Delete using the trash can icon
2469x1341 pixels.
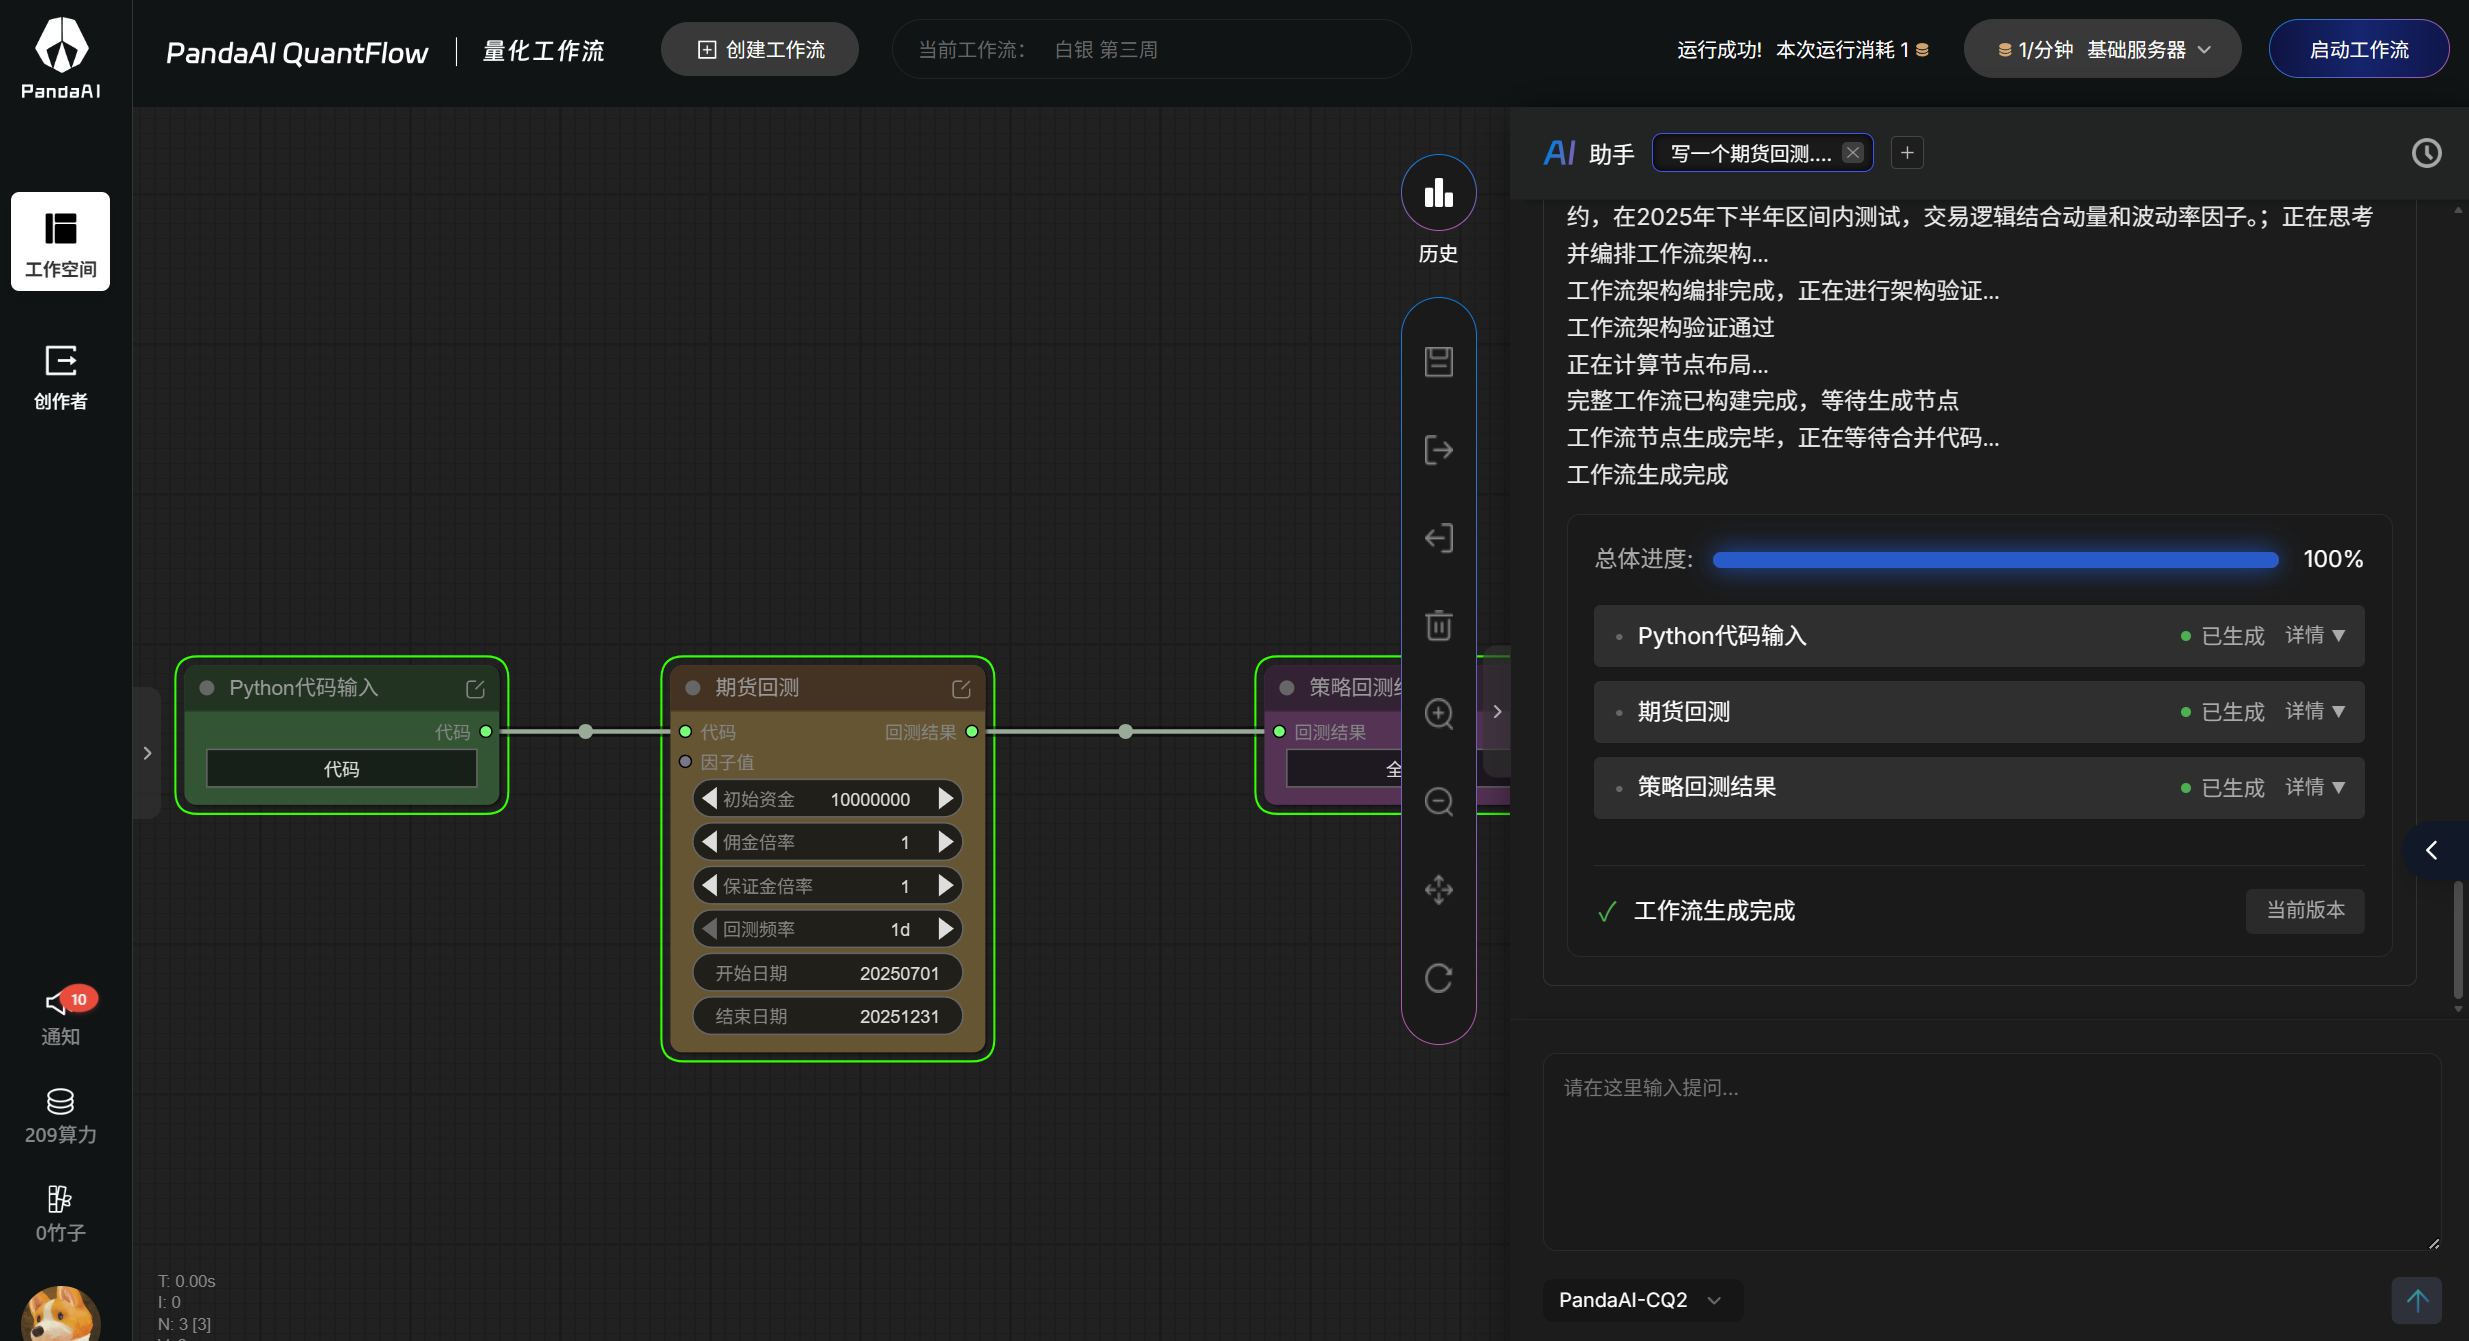pyautogui.click(x=1438, y=626)
